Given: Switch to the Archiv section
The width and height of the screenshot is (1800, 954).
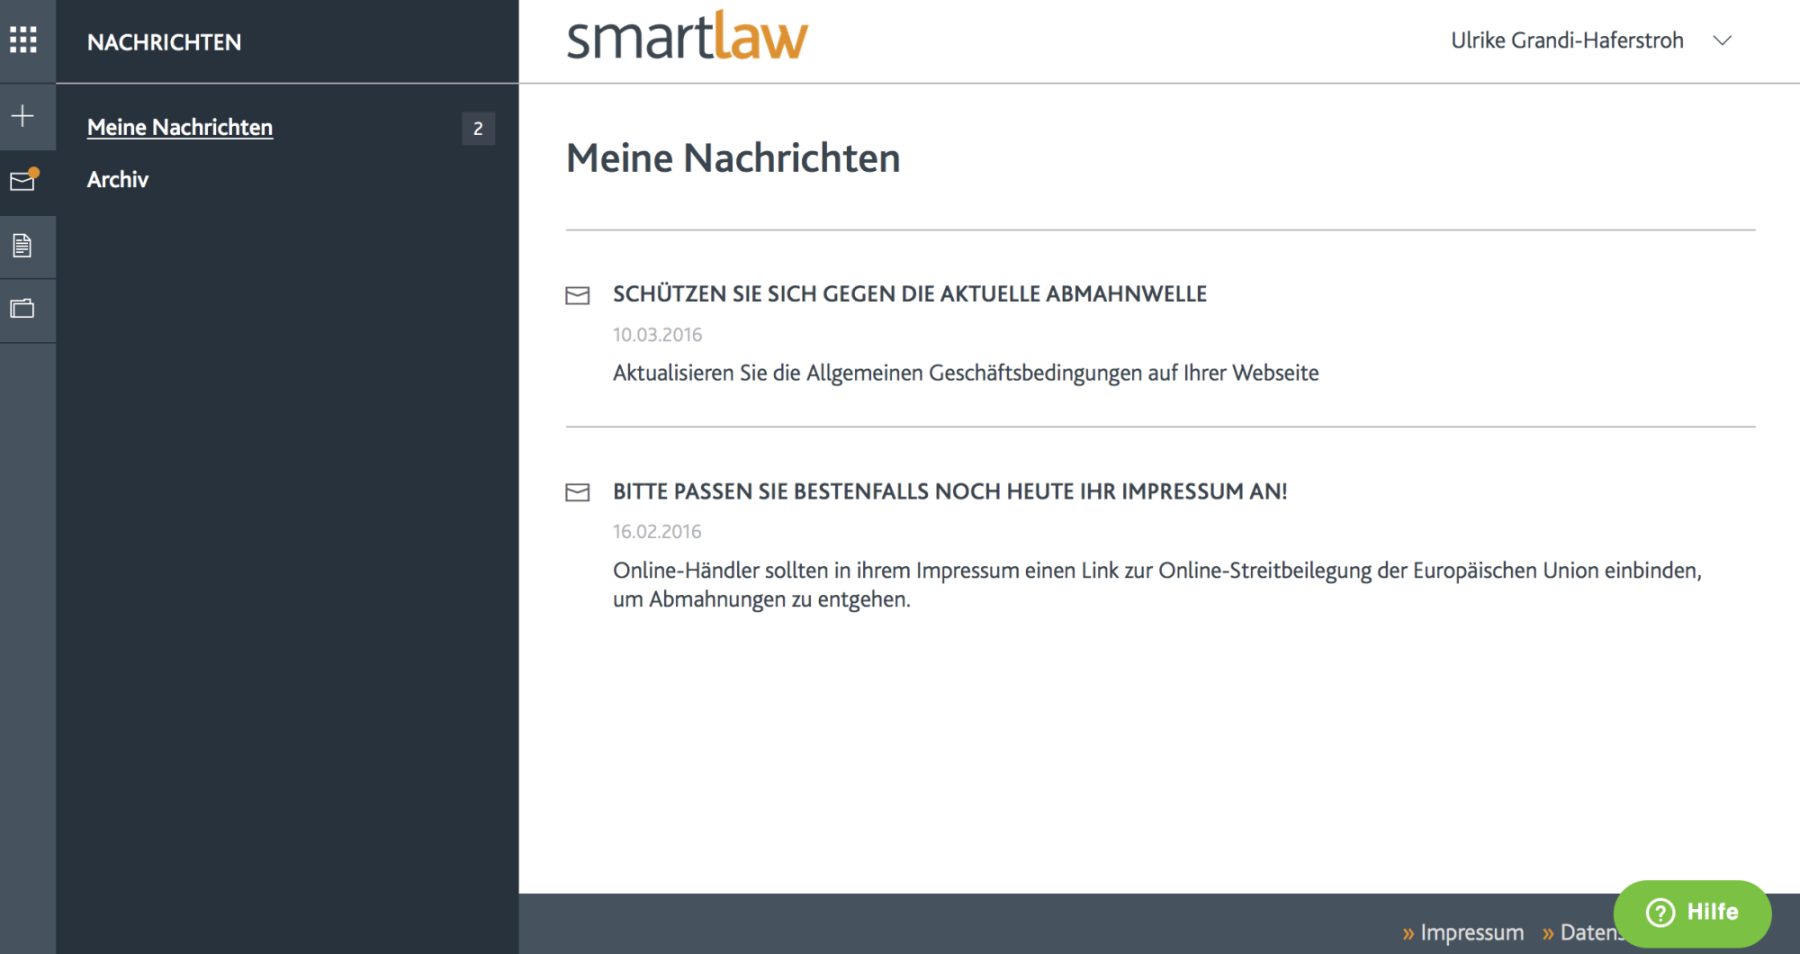Looking at the screenshot, I should tap(118, 180).
